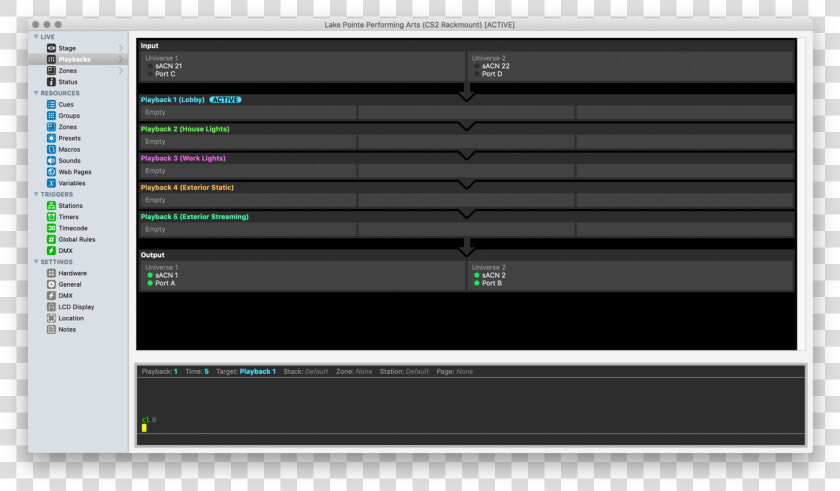Click the Port D input indicator

(477, 74)
